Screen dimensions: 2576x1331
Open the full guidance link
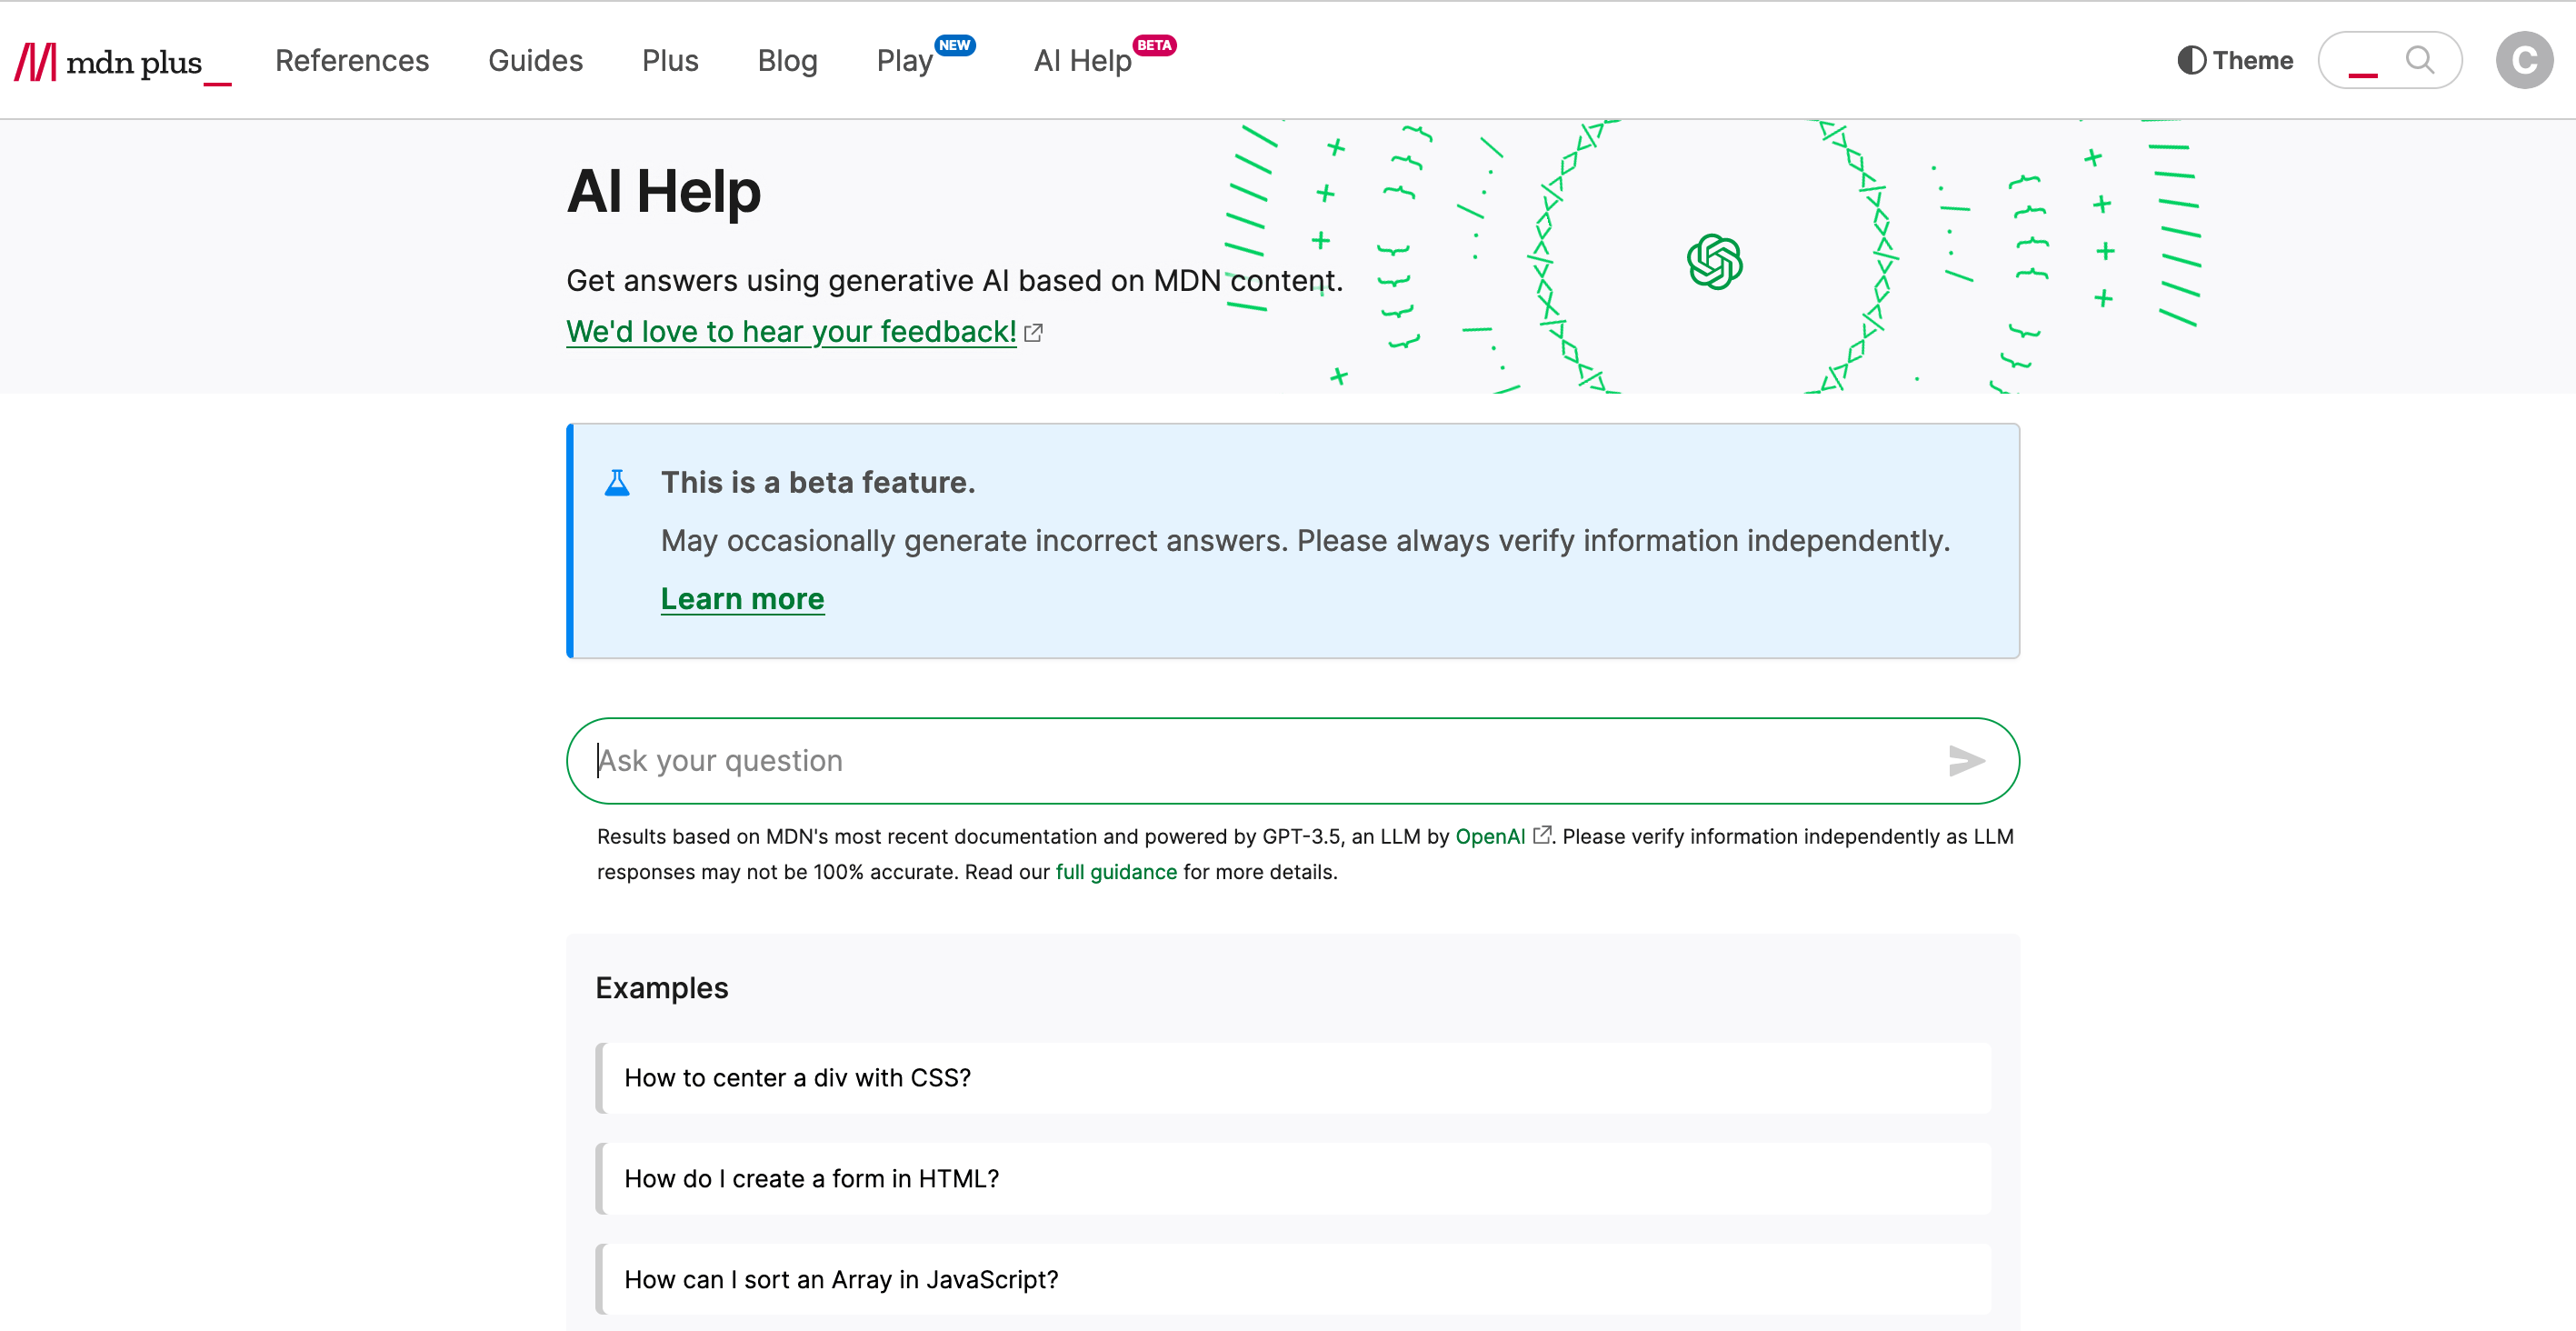(1116, 871)
